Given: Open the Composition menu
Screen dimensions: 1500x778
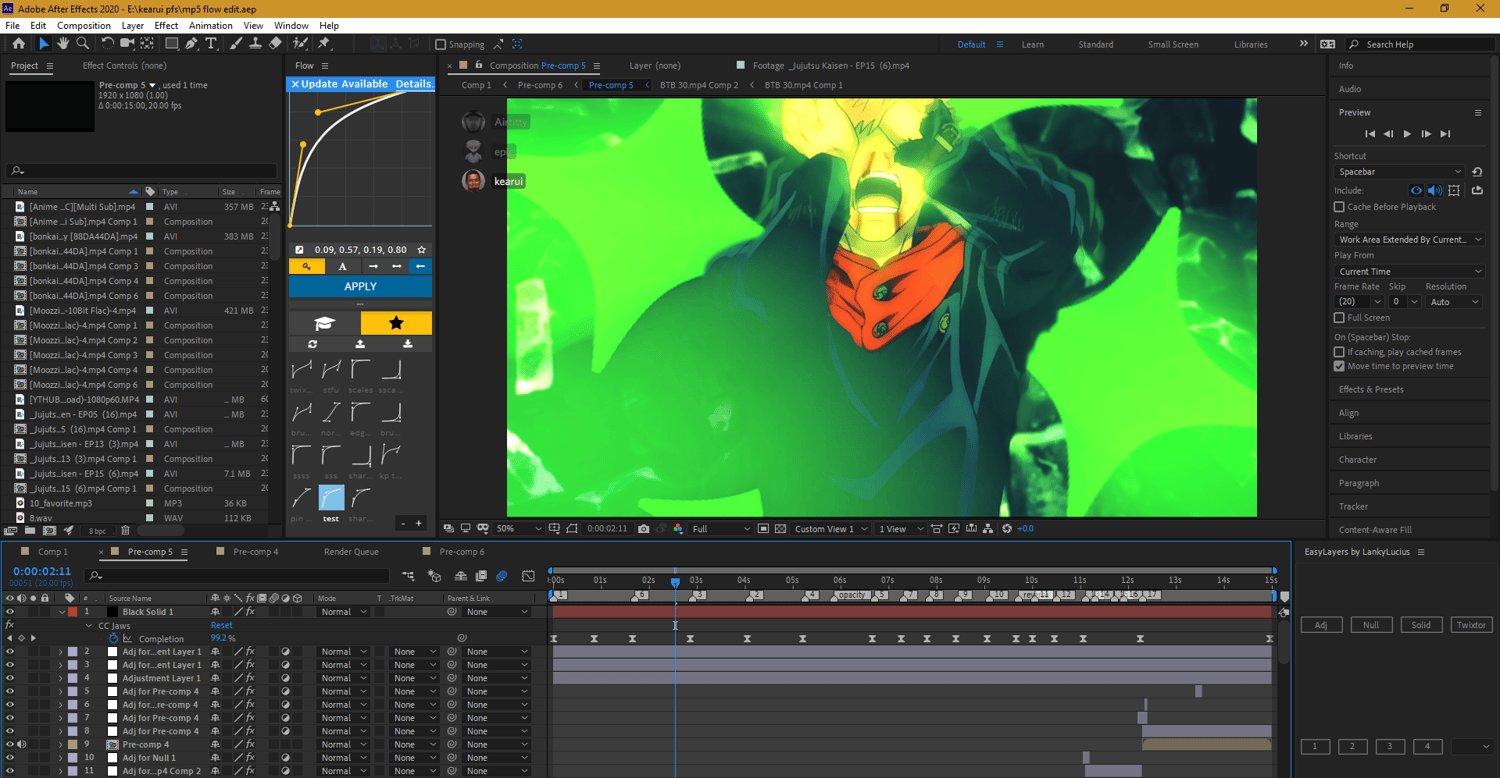Looking at the screenshot, I should (84, 25).
